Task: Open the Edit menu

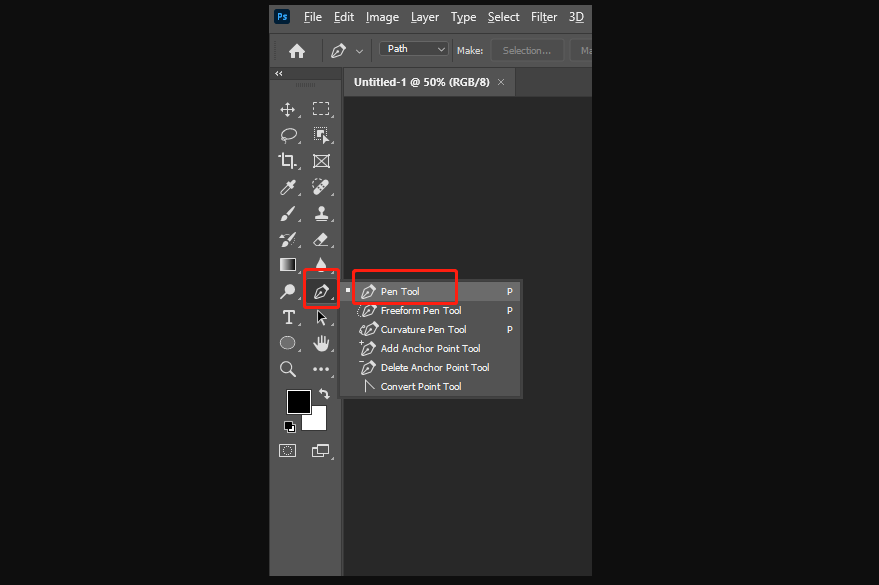Action: (x=344, y=17)
